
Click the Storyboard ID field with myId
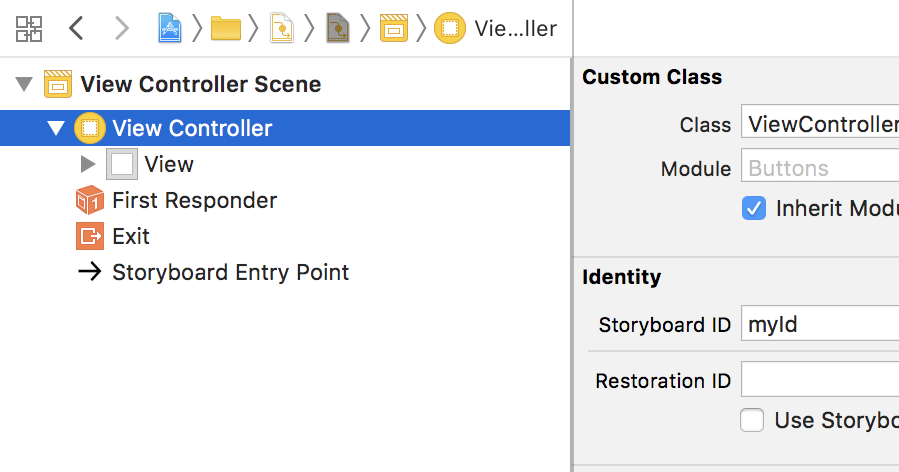point(820,324)
